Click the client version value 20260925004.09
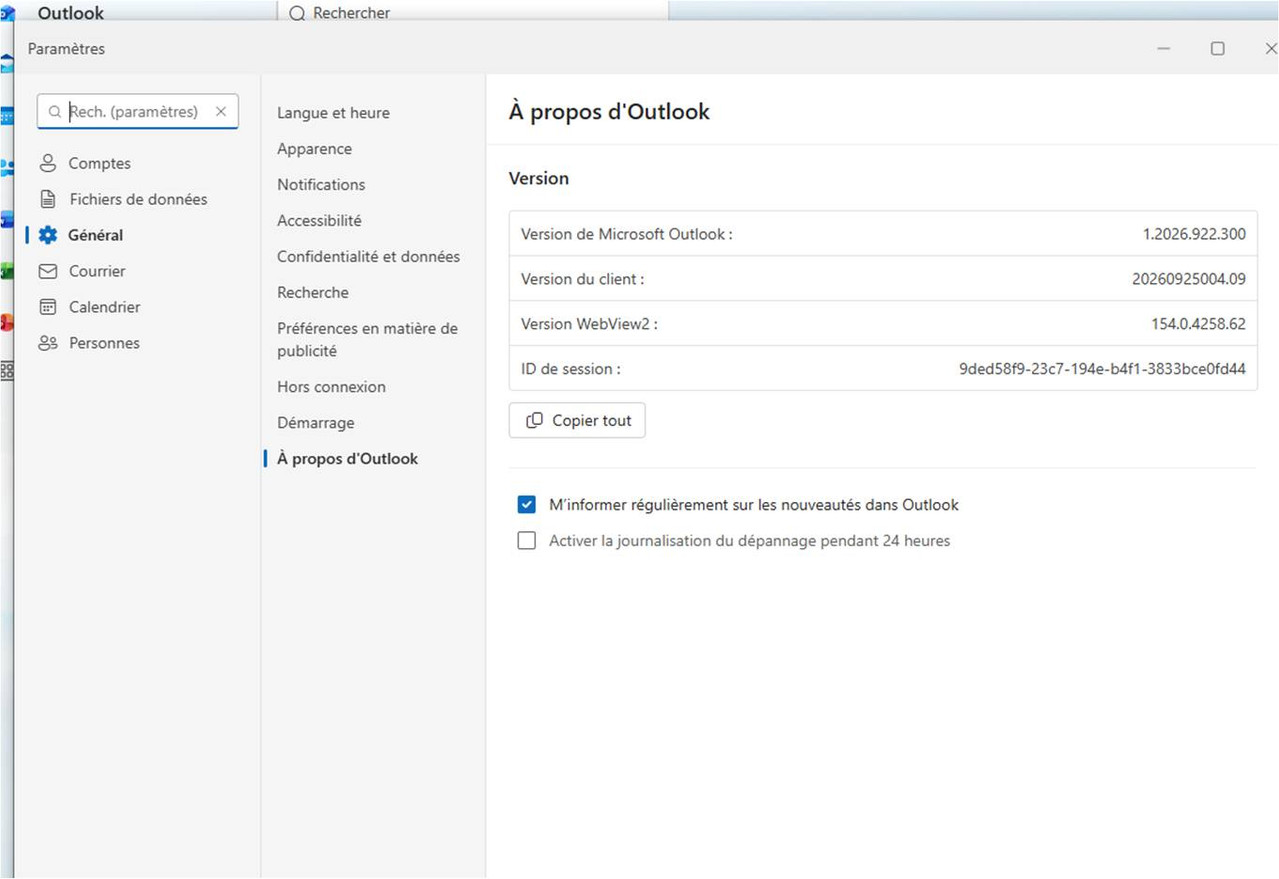 pos(1189,279)
